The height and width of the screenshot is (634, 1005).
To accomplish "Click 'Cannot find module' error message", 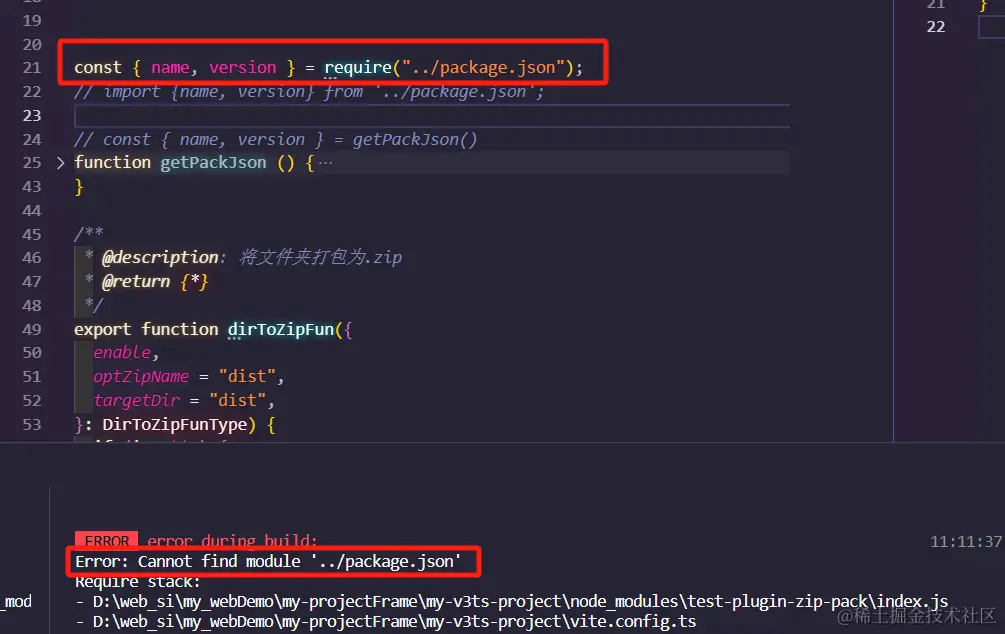I will [268, 562].
